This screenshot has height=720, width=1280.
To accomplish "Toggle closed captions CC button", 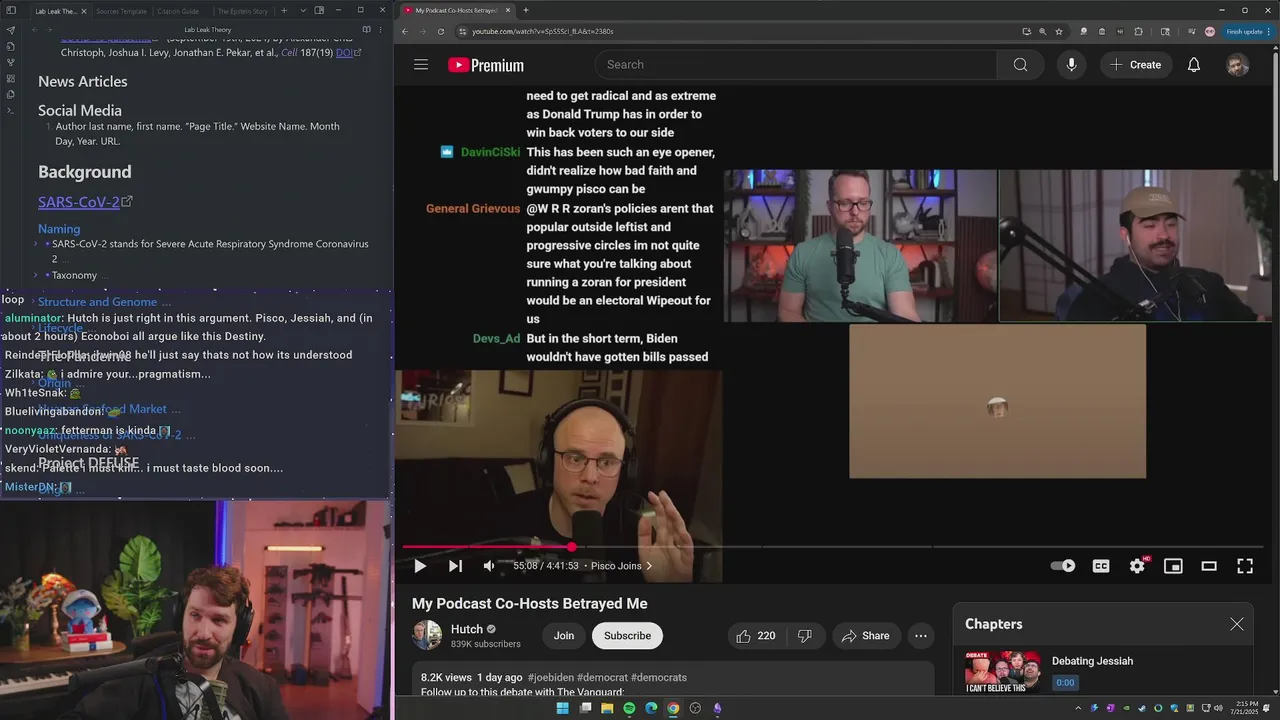I will 1101,566.
